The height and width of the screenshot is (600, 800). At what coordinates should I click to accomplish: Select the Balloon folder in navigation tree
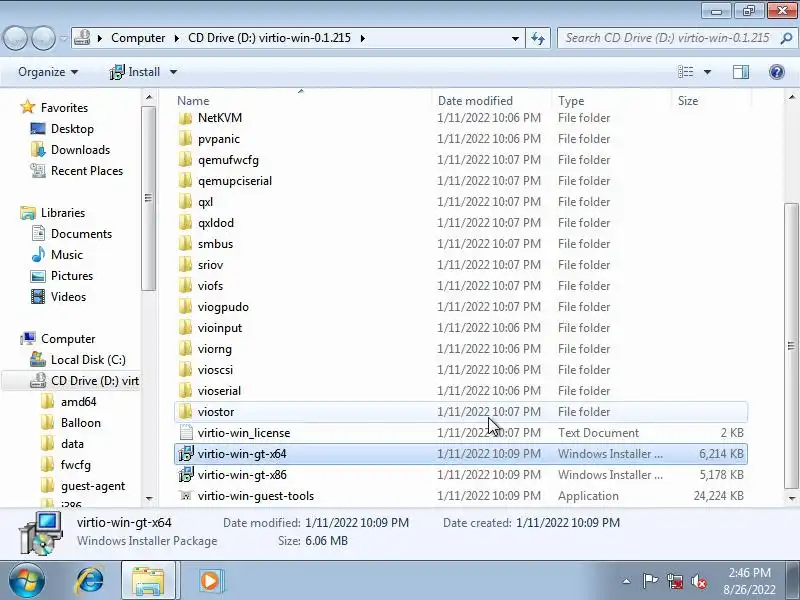(x=81, y=423)
